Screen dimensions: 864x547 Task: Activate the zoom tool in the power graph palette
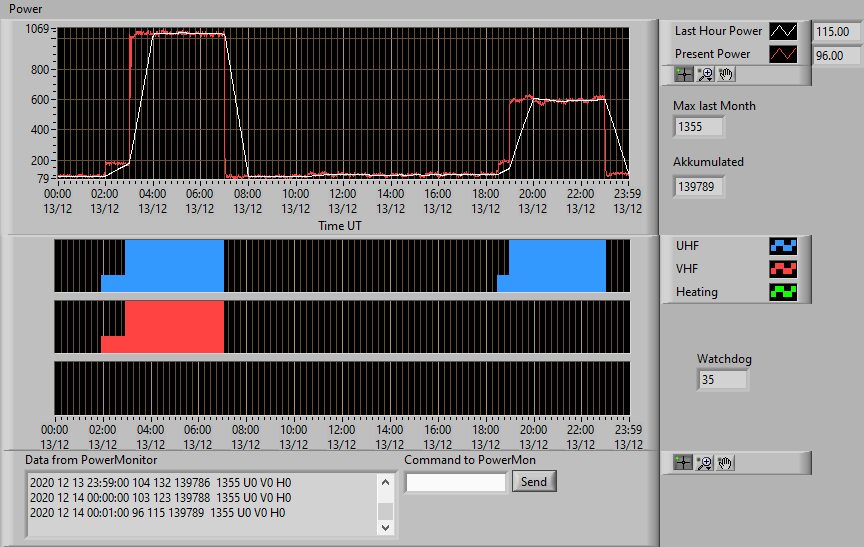point(705,74)
